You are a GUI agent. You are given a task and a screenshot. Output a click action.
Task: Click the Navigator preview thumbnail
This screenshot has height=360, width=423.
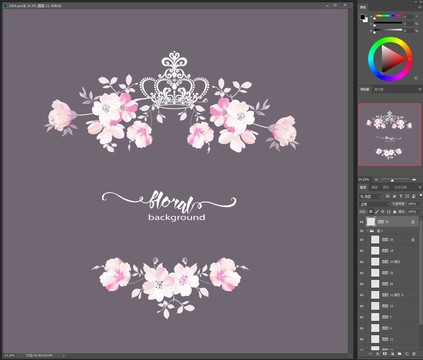pos(389,134)
